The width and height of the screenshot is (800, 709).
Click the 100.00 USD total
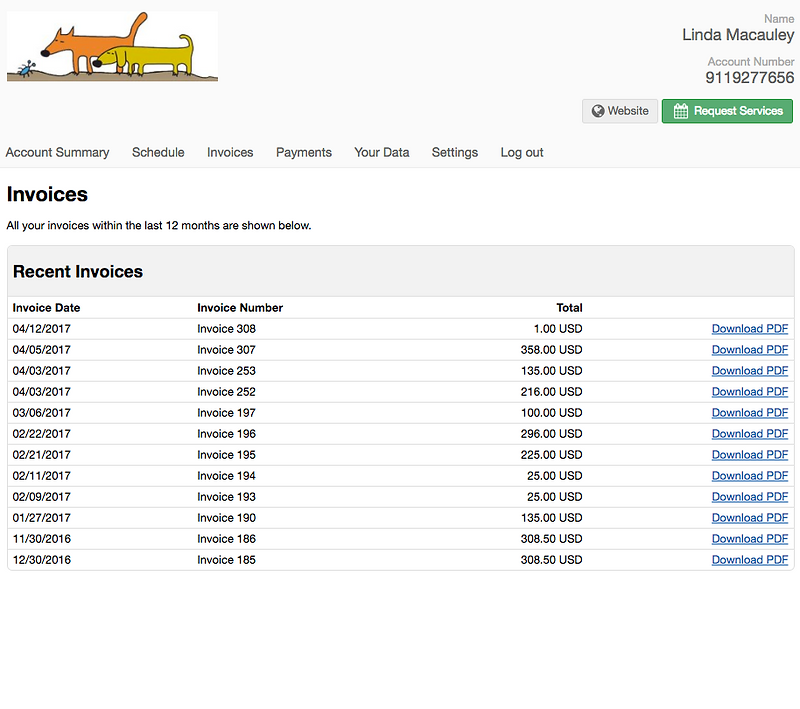coord(552,413)
